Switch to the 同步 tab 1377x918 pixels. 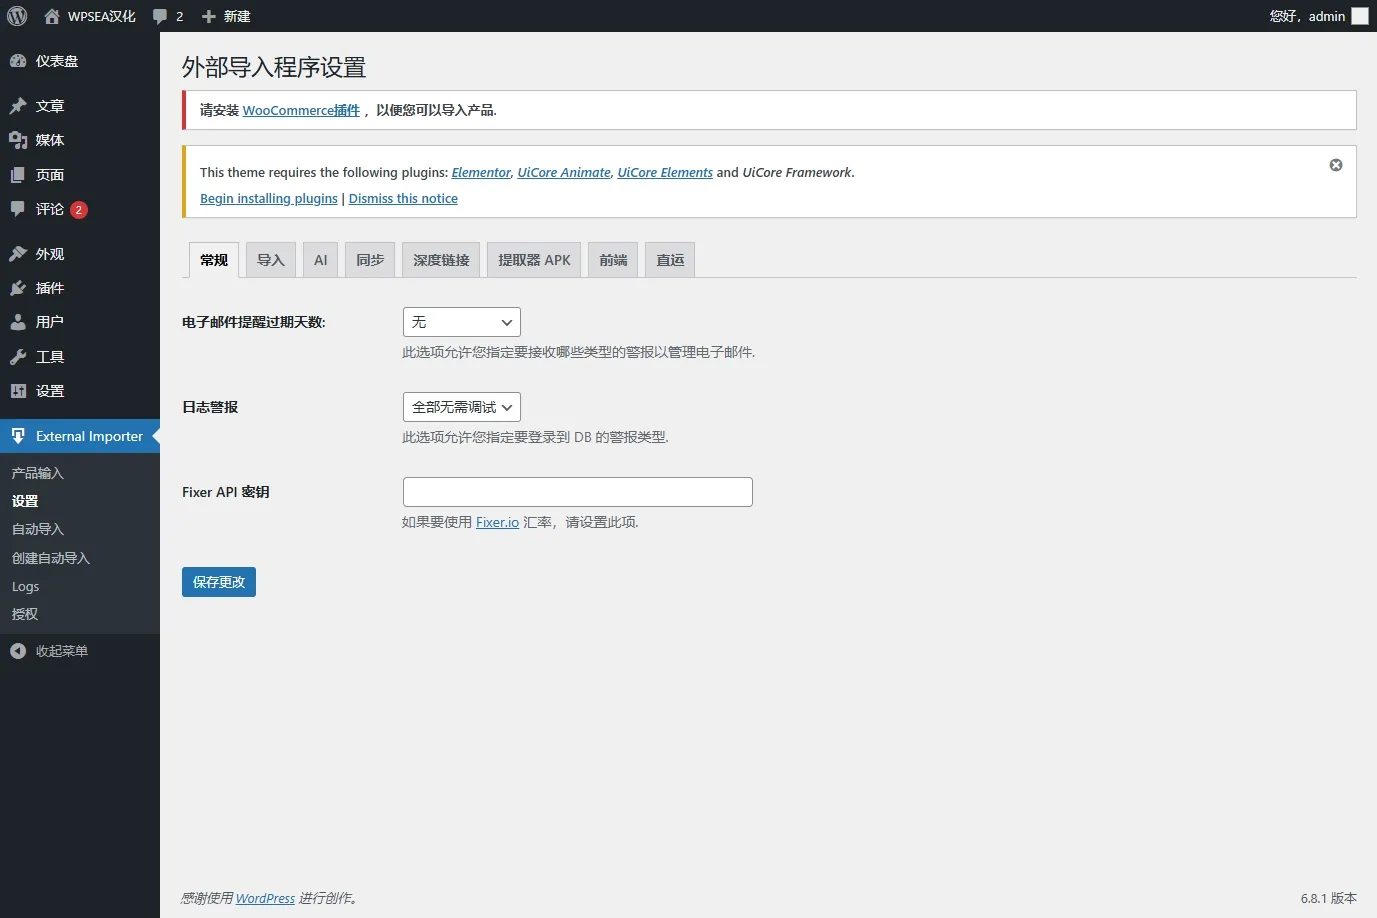(x=370, y=260)
